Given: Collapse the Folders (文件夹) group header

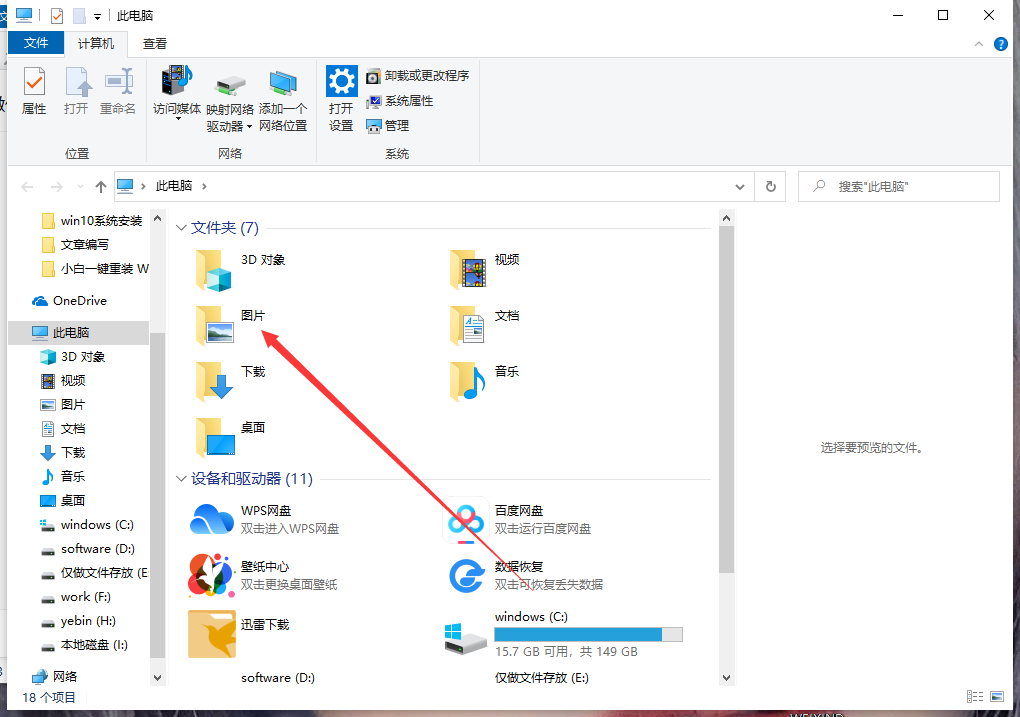Looking at the screenshot, I should (x=182, y=228).
